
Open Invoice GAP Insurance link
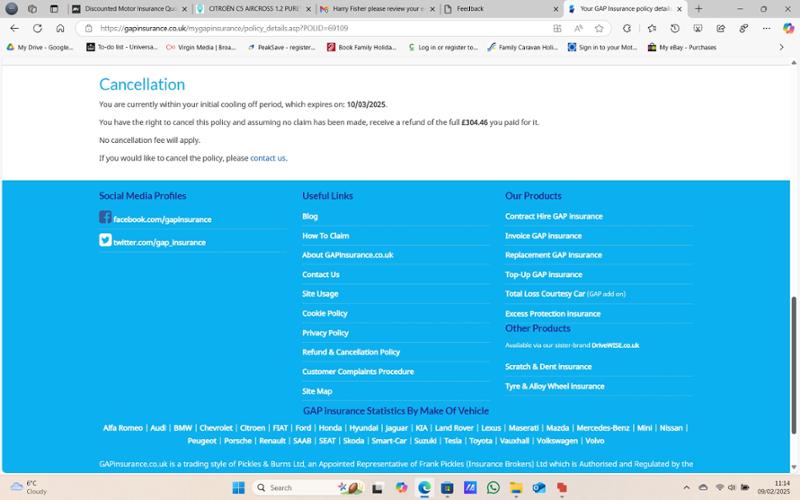(x=543, y=236)
